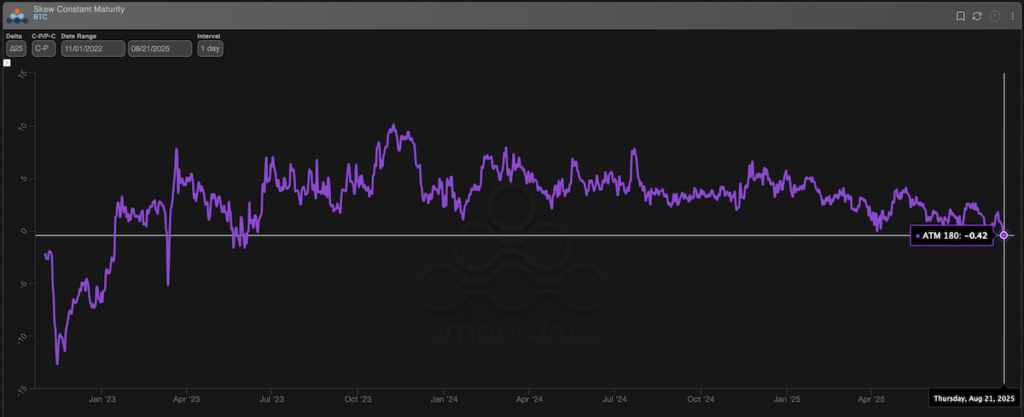Screen dimensions: 1024x417
Task: Click the start date field 11/01/2022
Action: (92, 48)
